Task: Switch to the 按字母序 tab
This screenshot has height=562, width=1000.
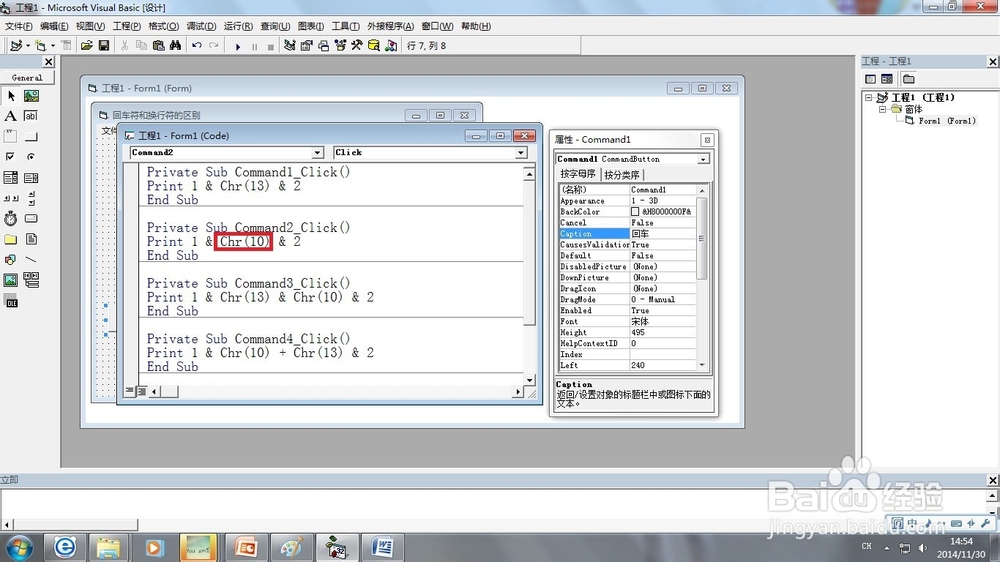Action: (578, 174)
